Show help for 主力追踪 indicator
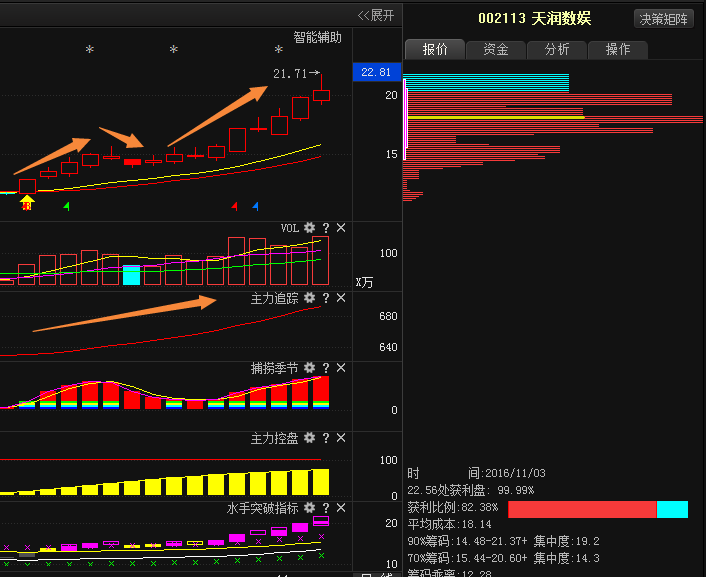The height and width of the screenshot is (577, 706). [x=326, y=298]
